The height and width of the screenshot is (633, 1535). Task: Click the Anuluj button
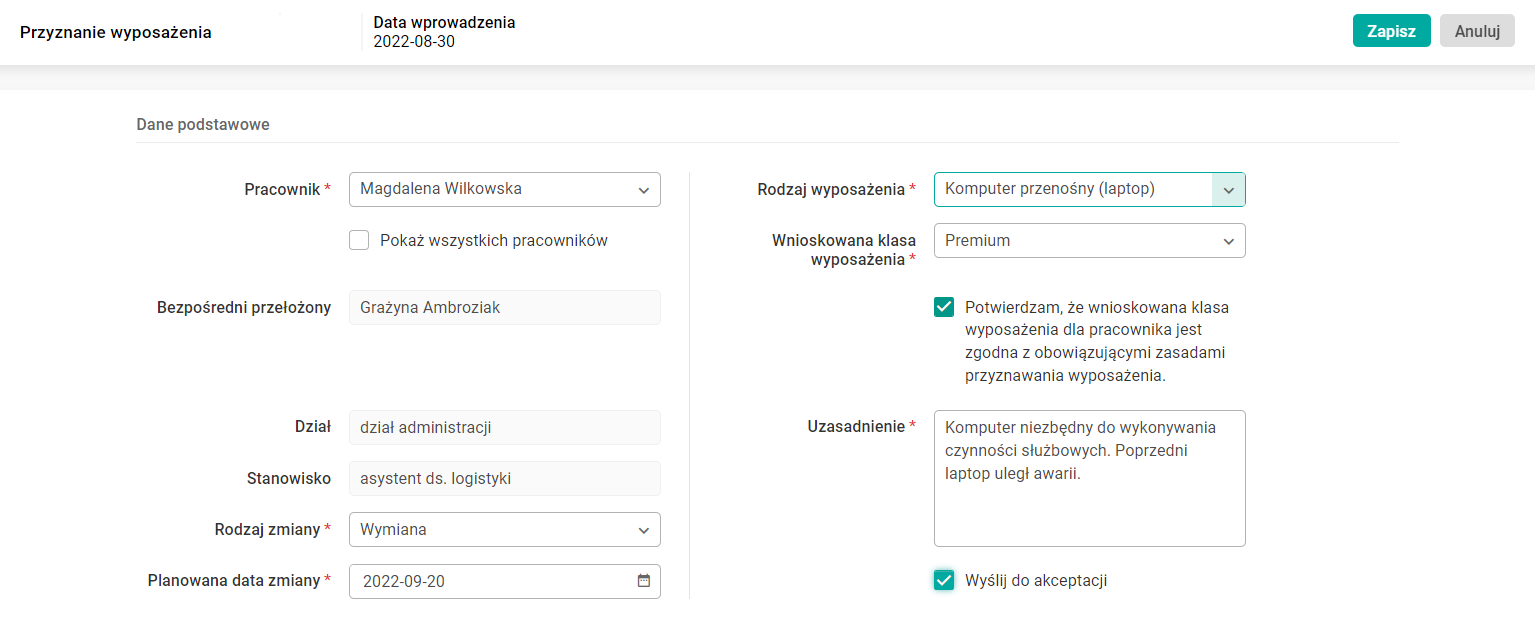pyautogui.click(x=1477, y=31)
